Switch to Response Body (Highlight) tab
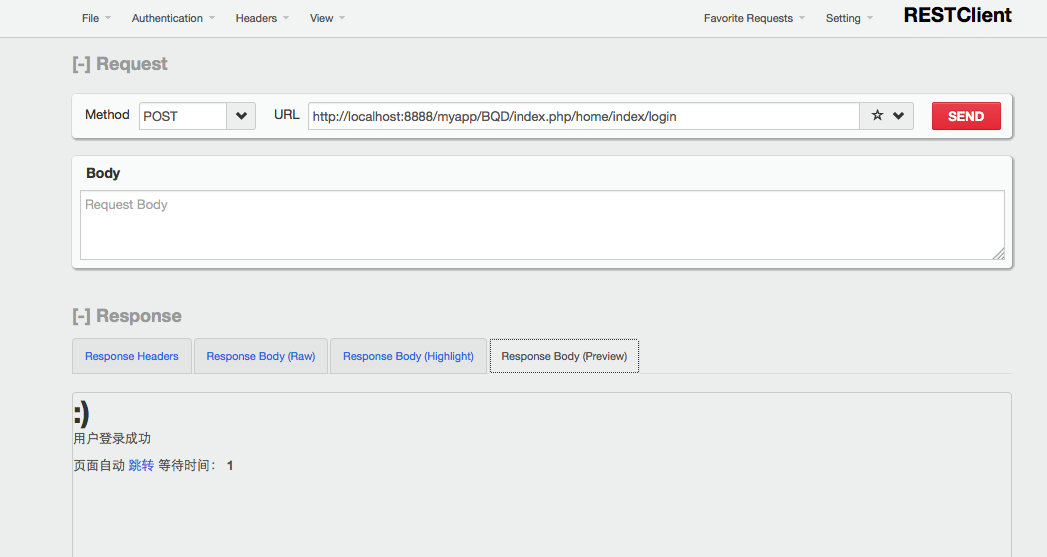This screenshot has height=557, width=1047. (x=408, y=356)
